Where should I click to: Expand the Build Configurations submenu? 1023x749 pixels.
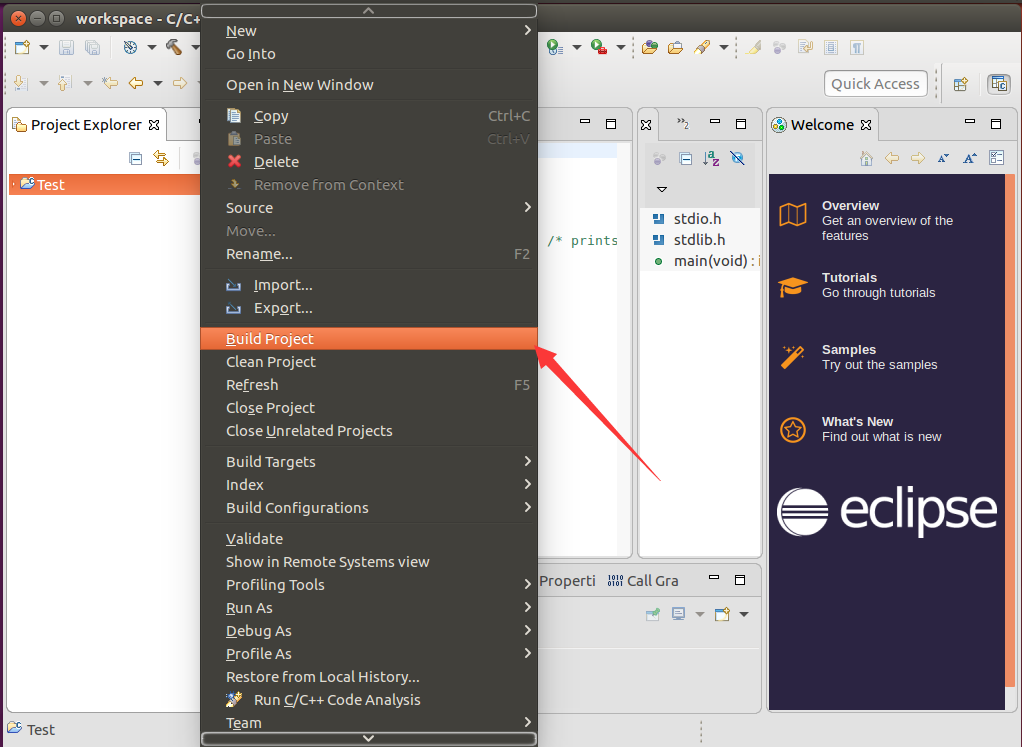coord(369,508)
